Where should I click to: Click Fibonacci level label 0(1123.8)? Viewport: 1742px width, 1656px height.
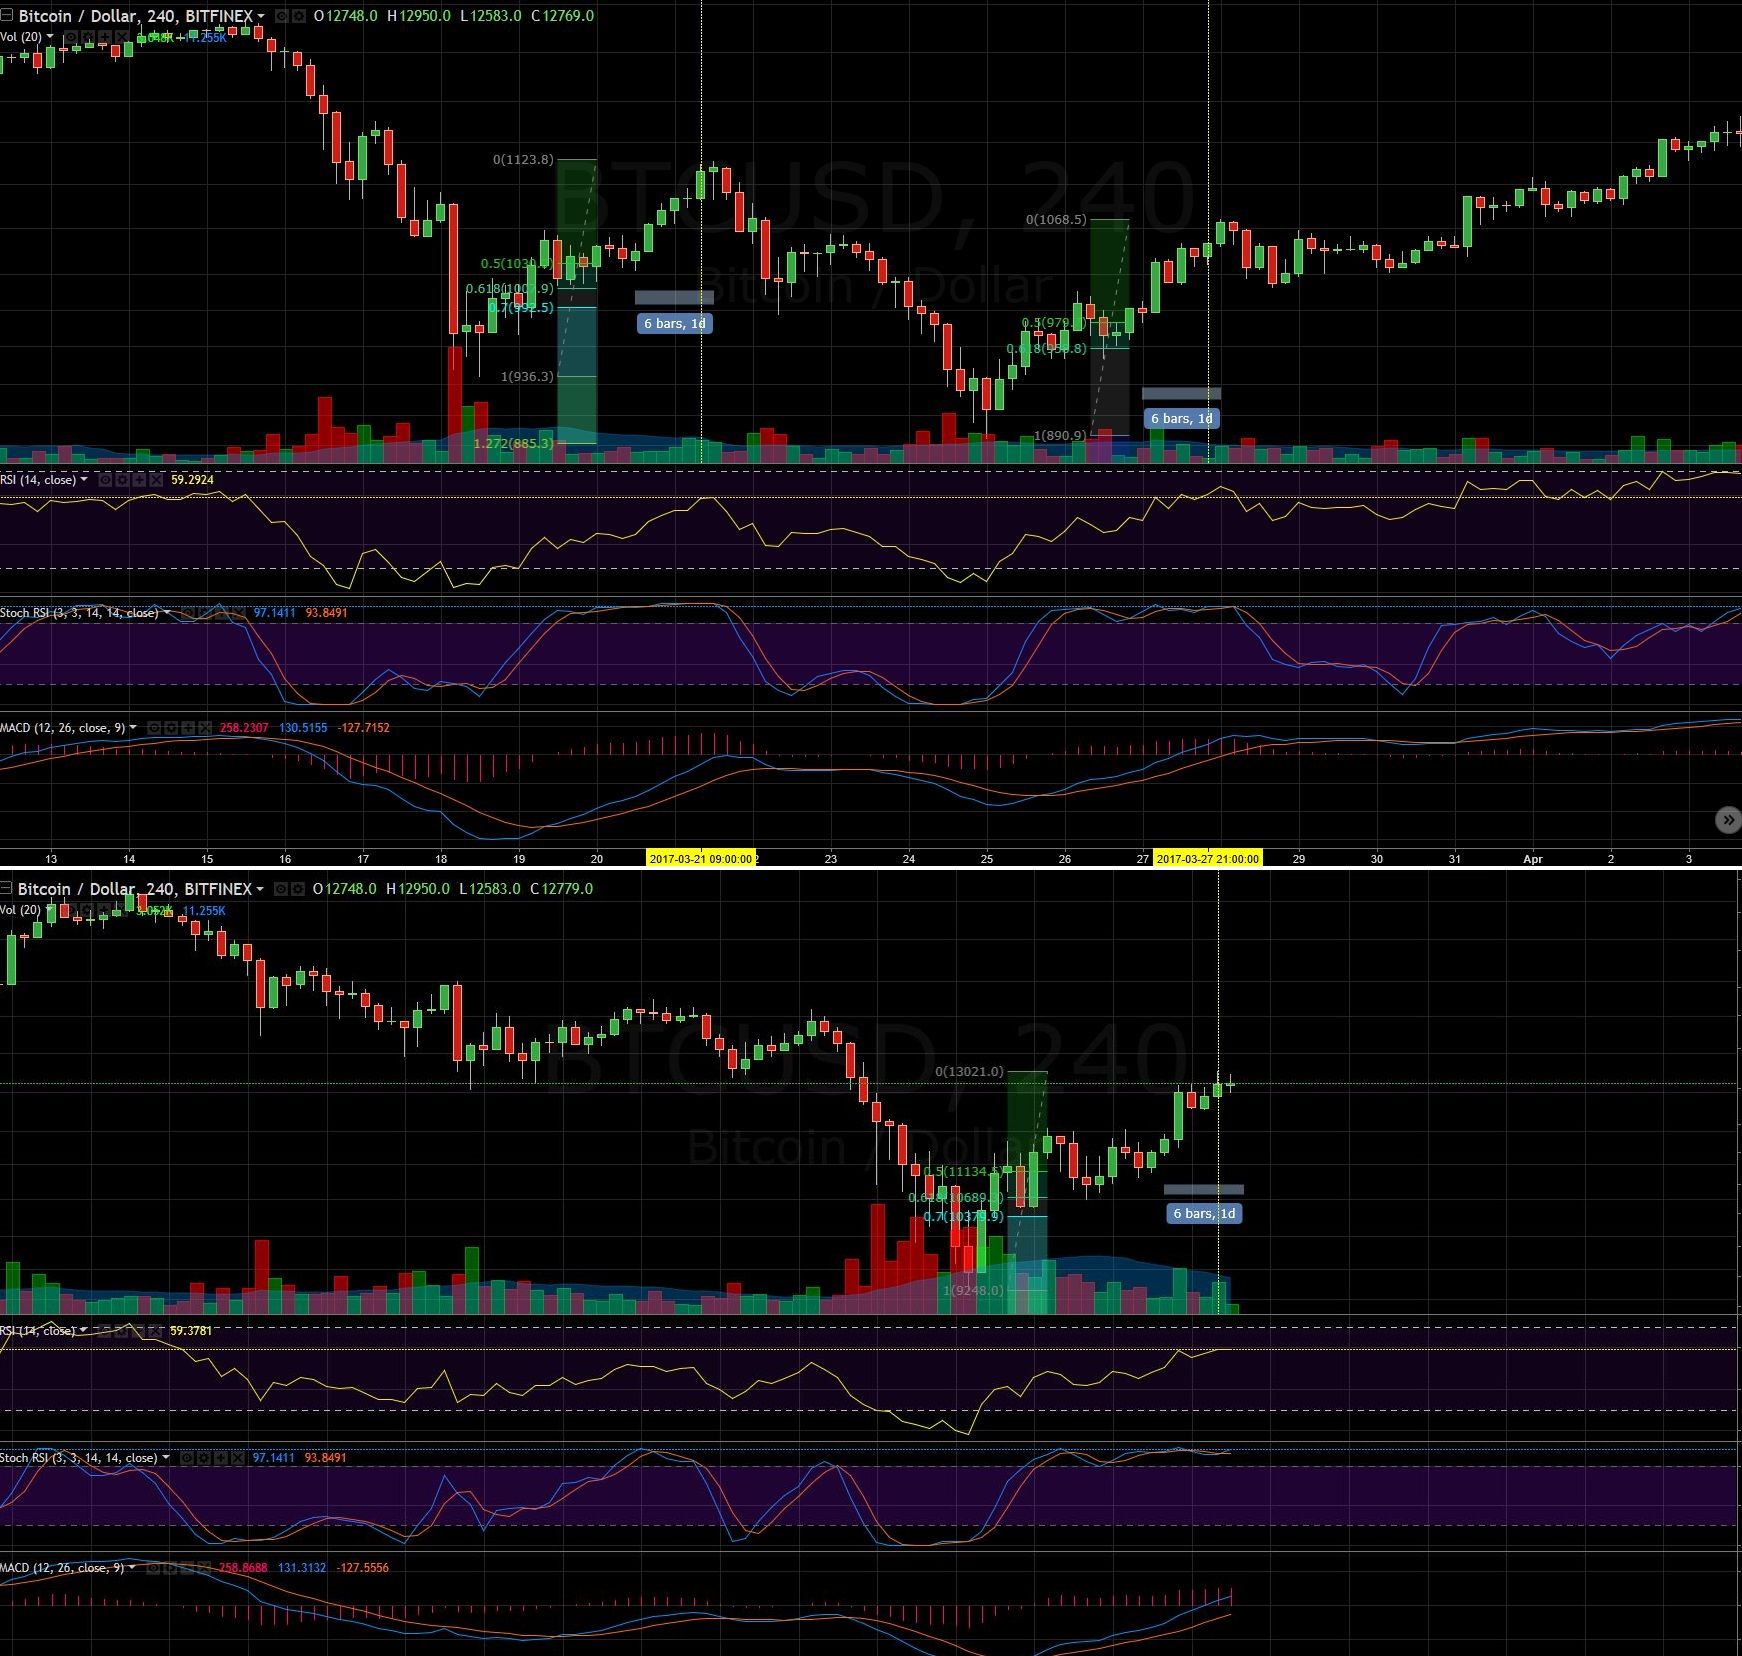pos(523,159)
